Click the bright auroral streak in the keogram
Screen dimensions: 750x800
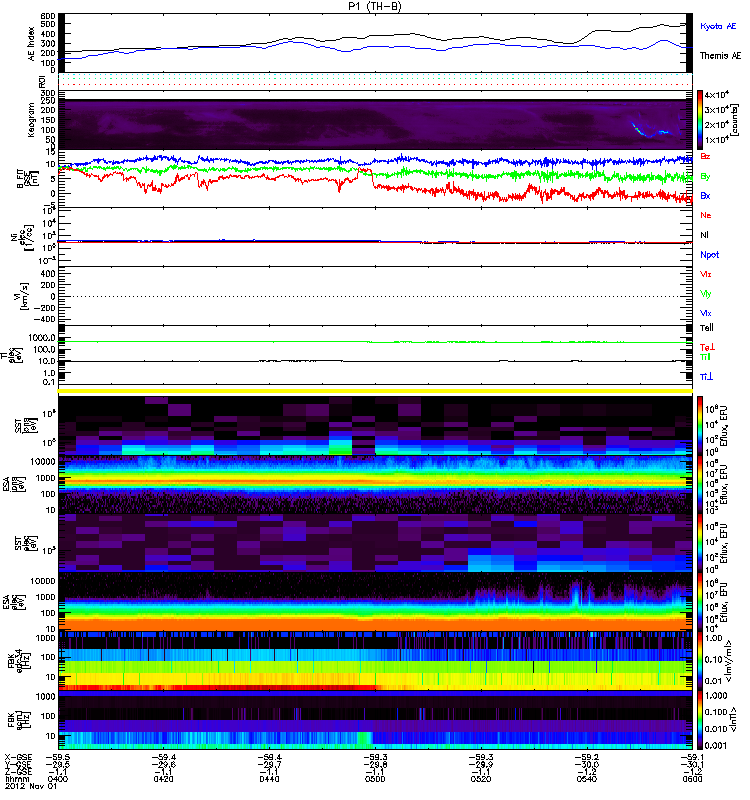tap(651, 132)
